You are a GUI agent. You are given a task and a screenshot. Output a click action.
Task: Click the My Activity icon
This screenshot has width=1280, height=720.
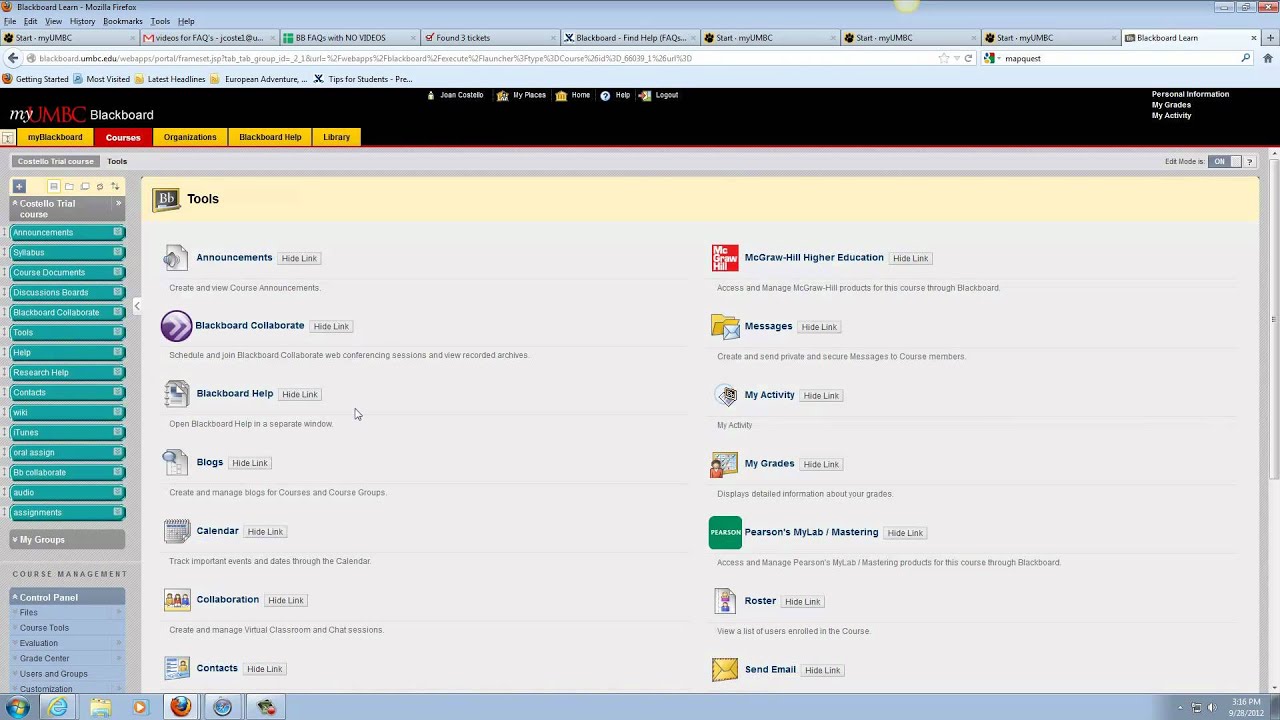[727, 395]
